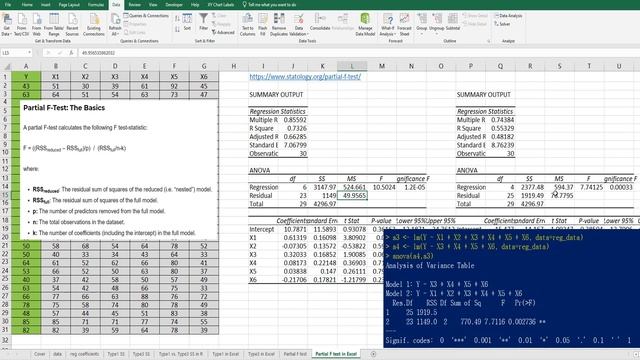Click From Text/CSV import icon

point(22,24)
